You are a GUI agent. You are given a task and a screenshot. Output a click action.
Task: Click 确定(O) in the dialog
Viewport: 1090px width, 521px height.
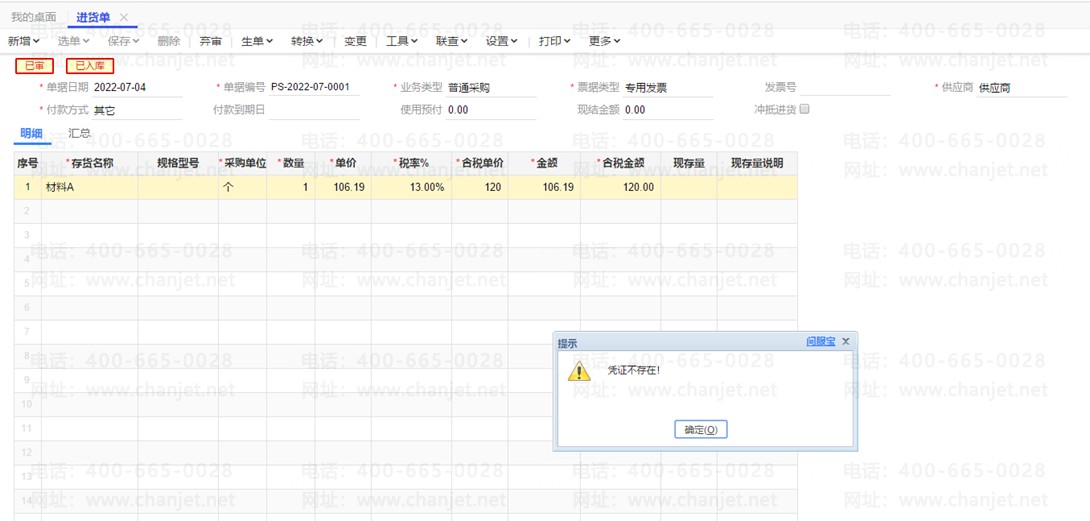(x=701, y=430)
